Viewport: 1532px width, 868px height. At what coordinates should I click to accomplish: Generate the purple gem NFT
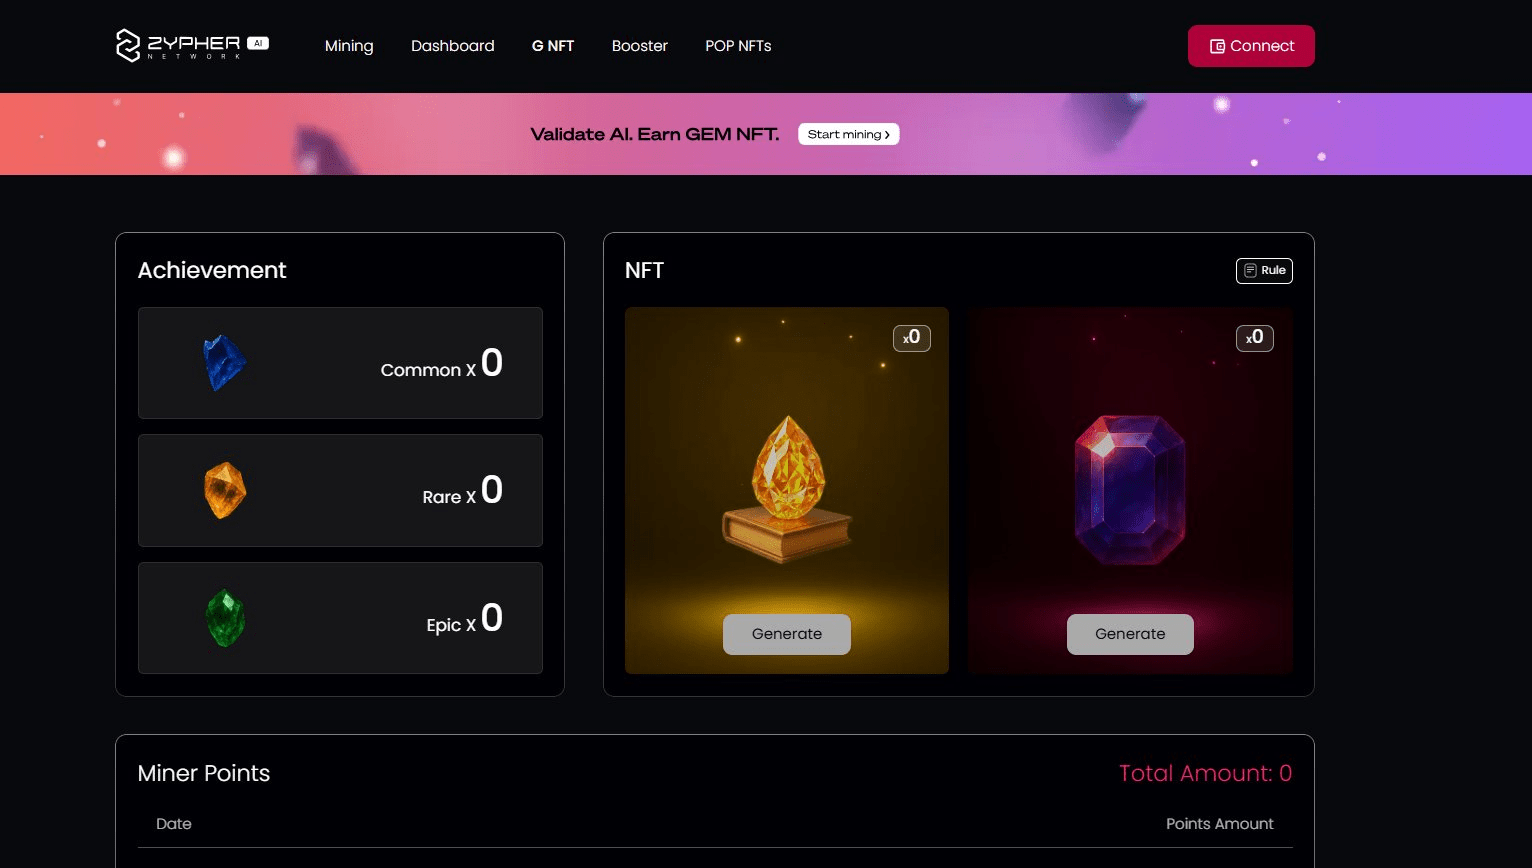1130,634
